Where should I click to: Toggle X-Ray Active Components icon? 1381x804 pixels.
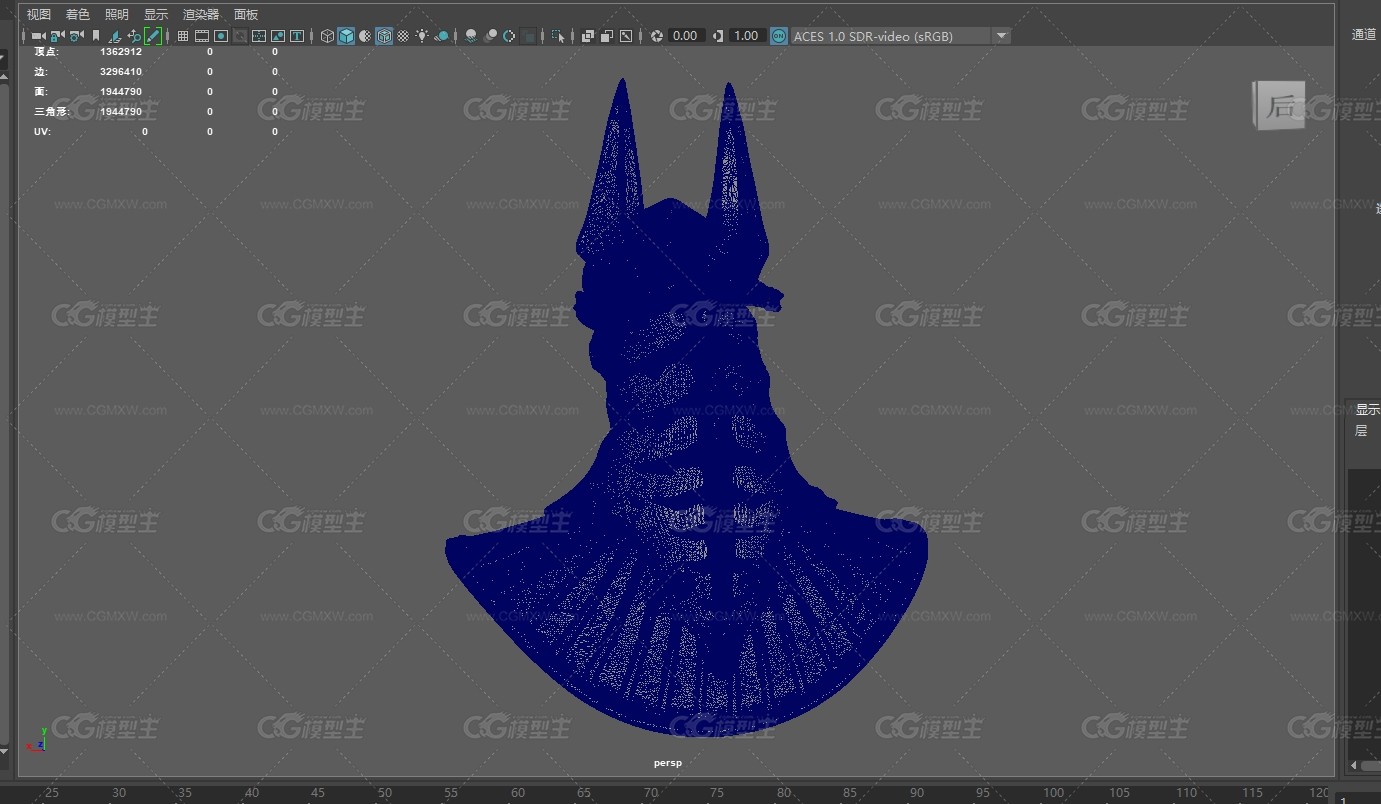[607, 36]
